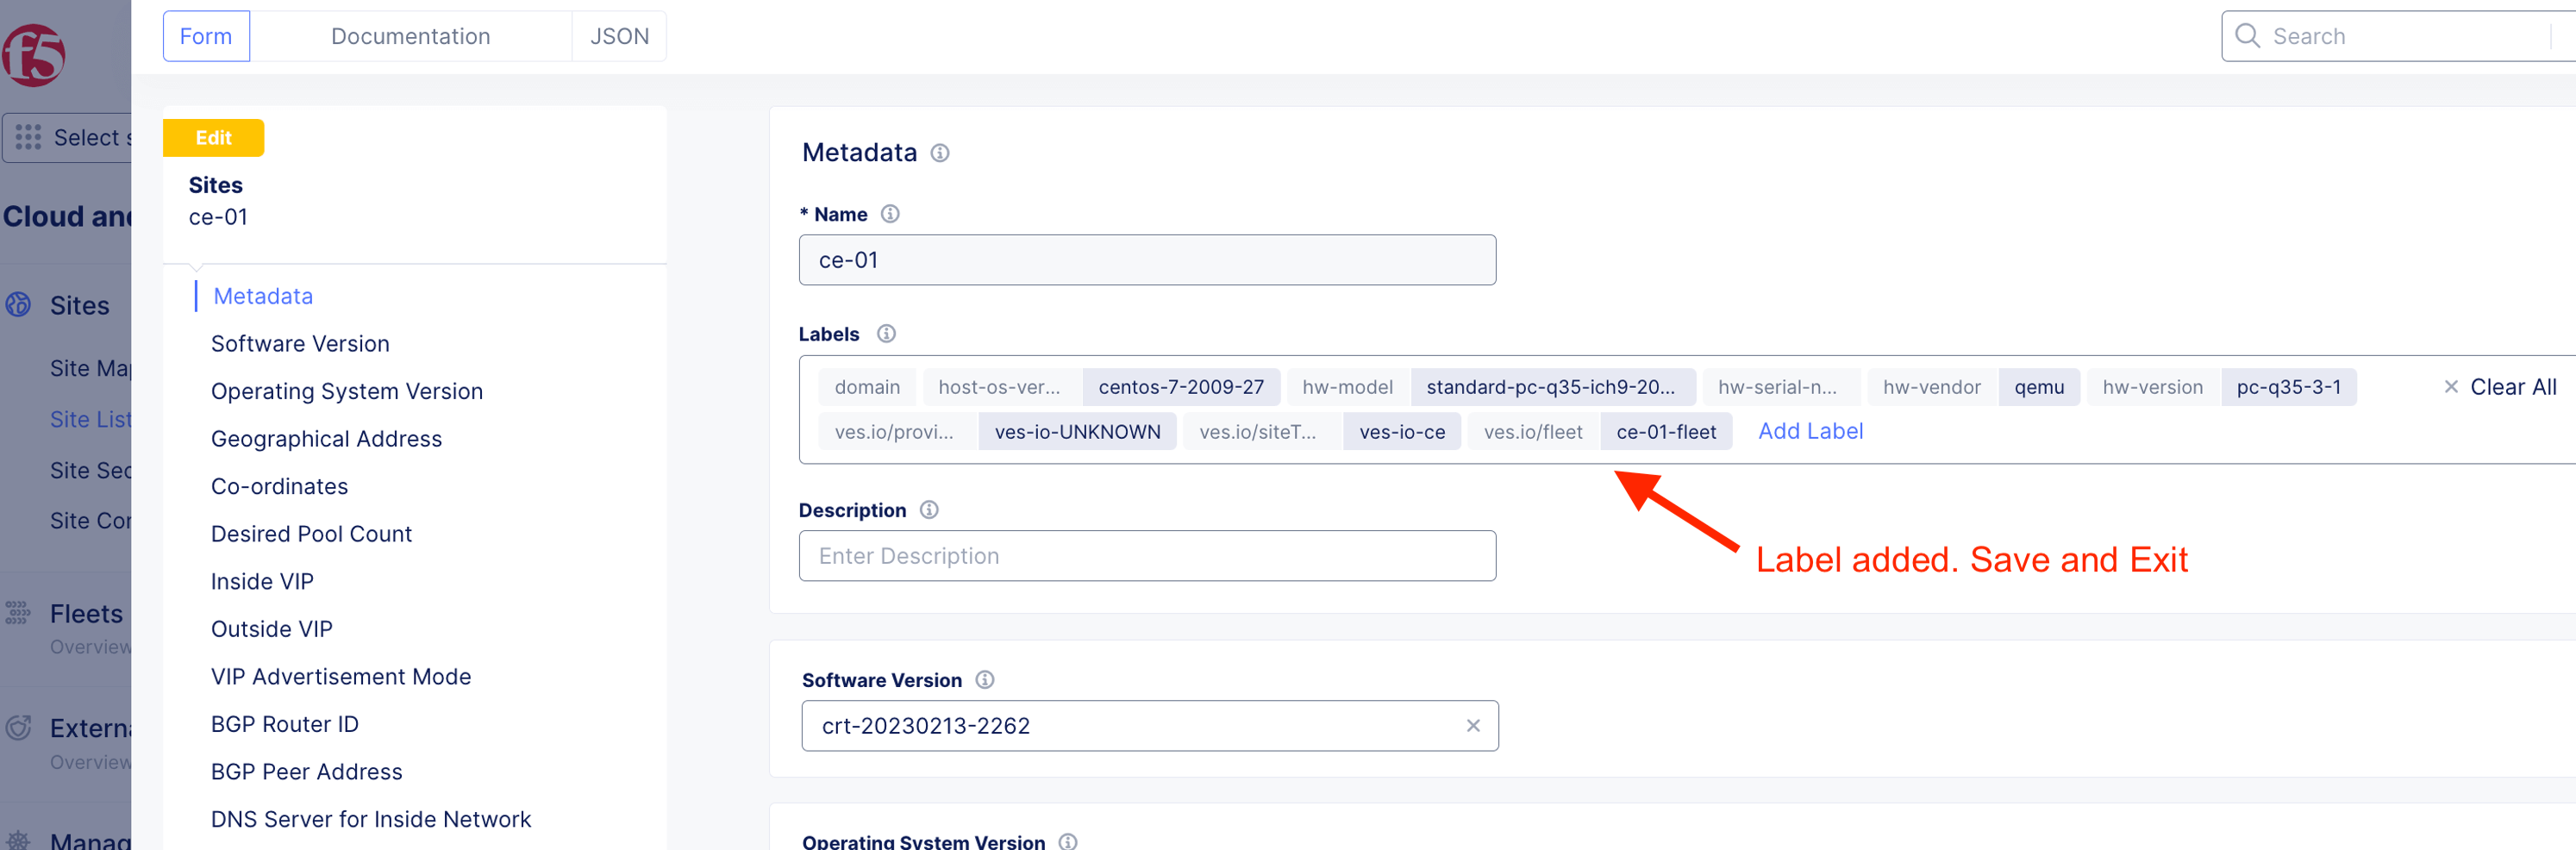Click the info icon next to Labels
The image size is (2576, 850).
point(885,334)
